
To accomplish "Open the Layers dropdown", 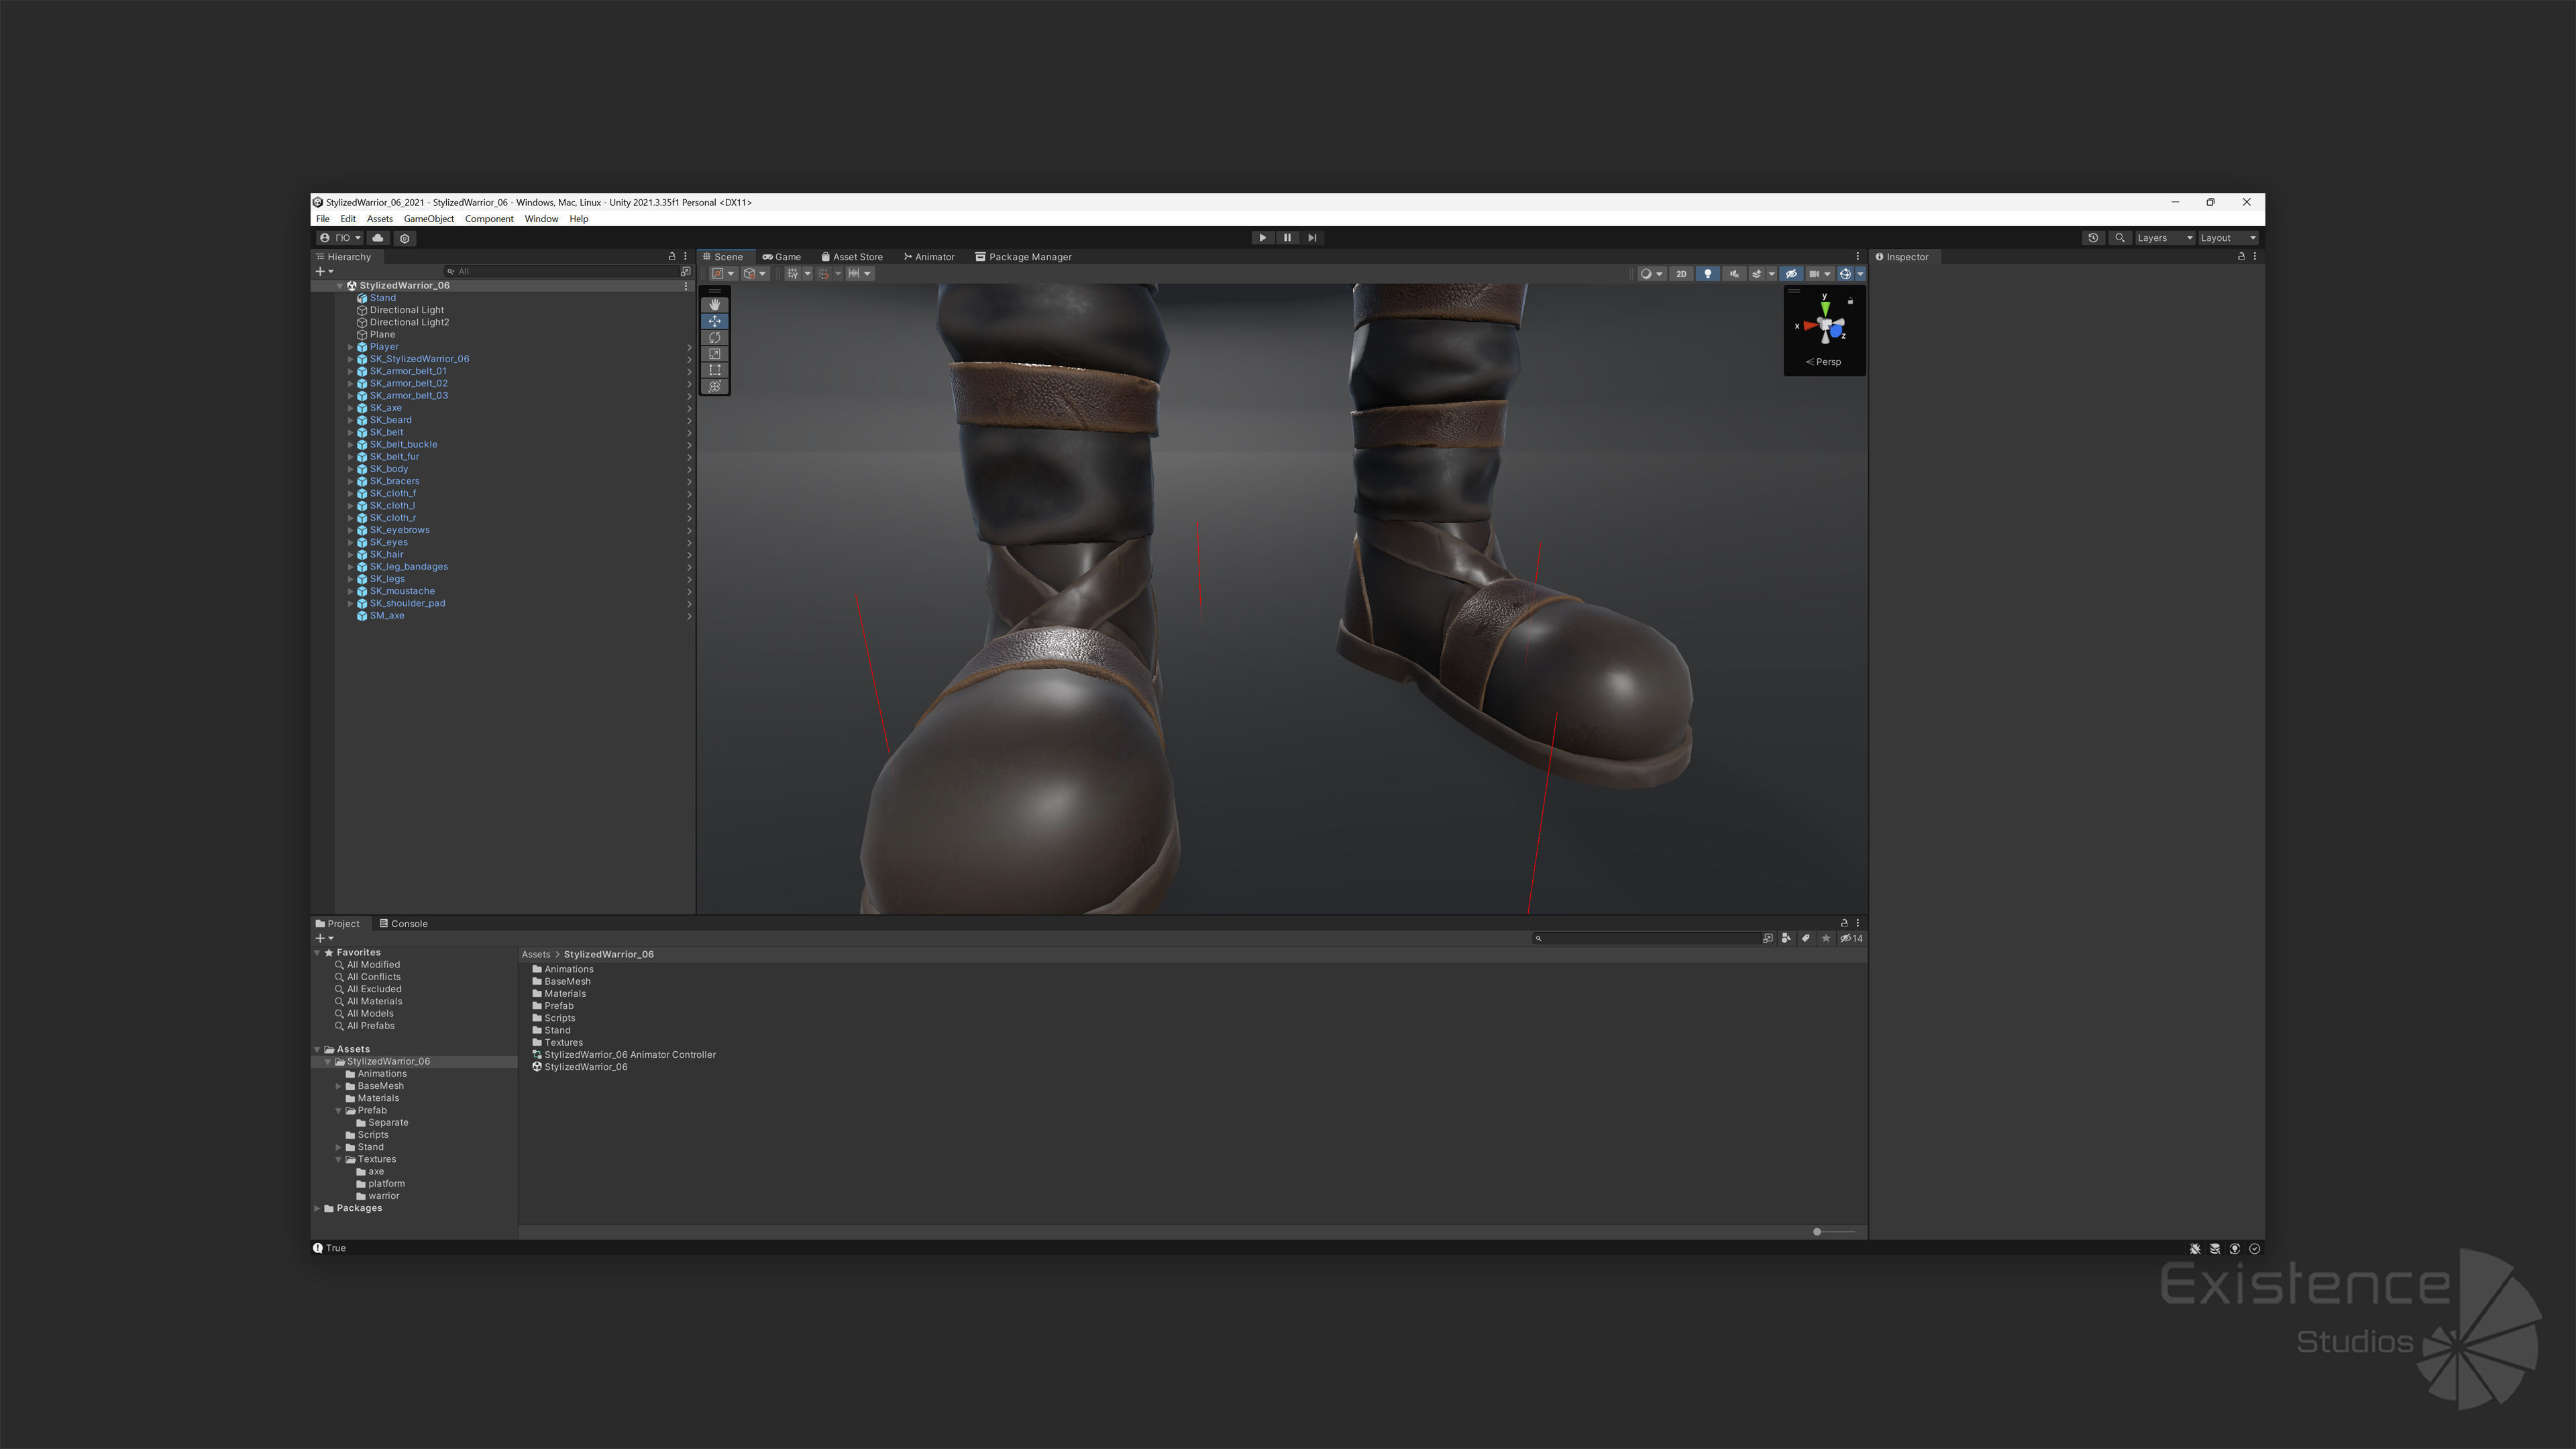I will pos(2164,238).
